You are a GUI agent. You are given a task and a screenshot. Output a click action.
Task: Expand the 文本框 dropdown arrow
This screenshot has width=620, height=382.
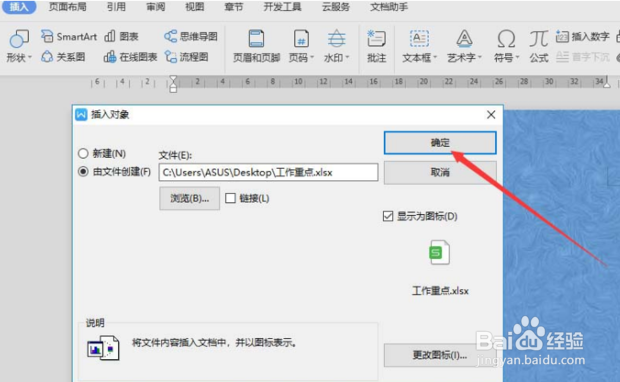435,58
